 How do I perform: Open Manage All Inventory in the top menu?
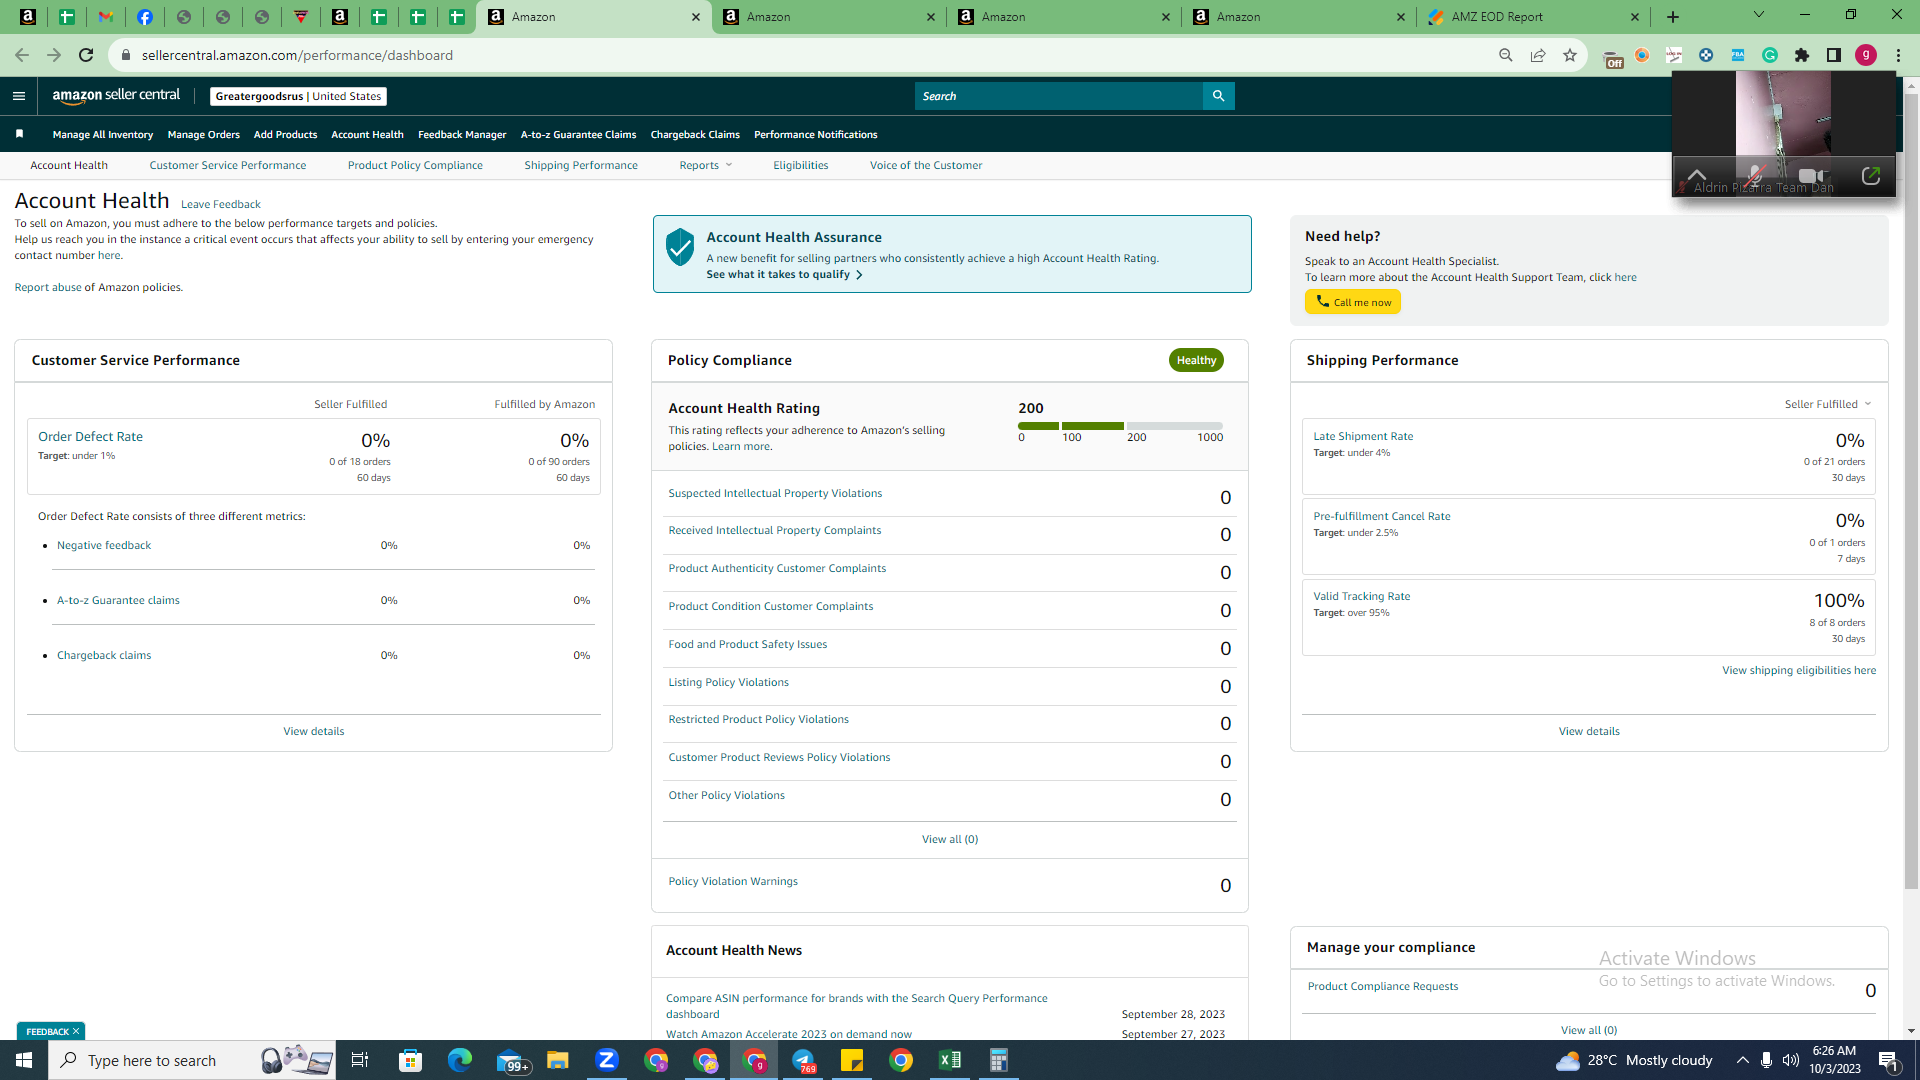point(103,134)
